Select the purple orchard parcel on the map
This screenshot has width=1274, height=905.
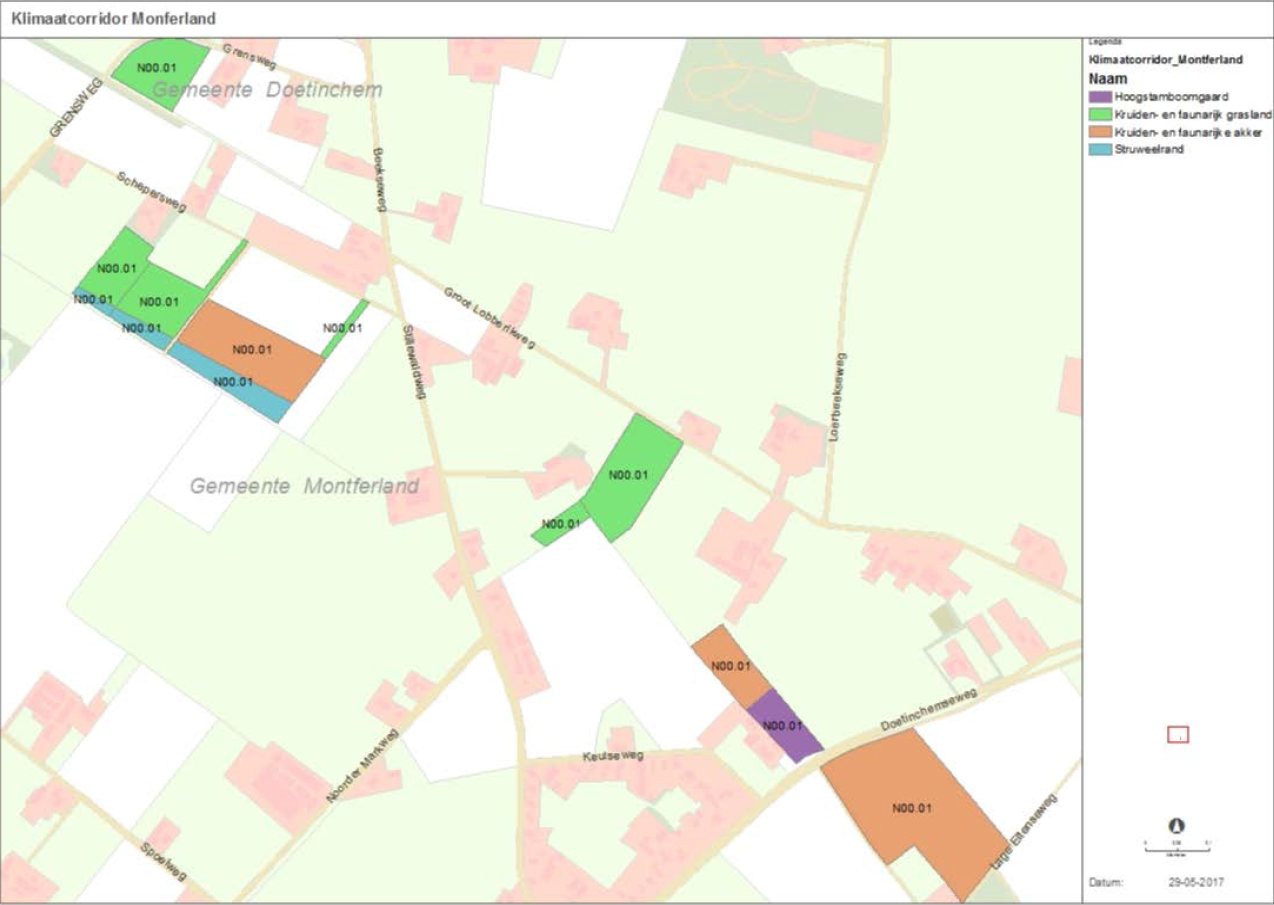click(x=784, y=727)
